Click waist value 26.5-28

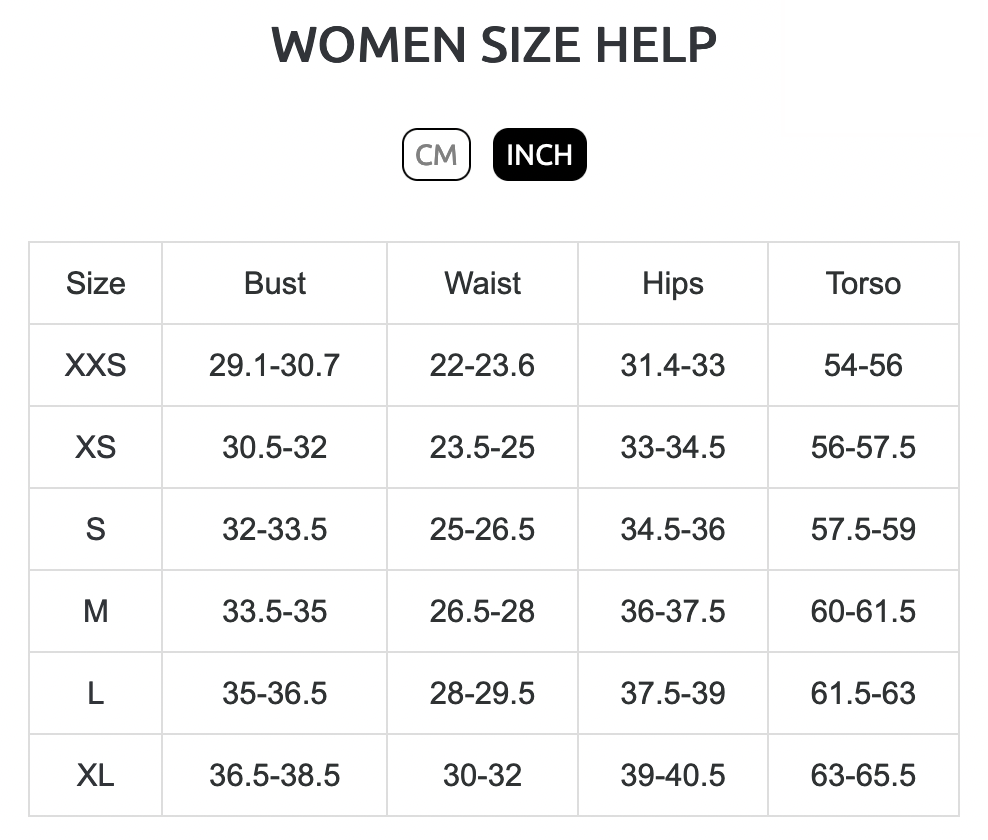coord(483,611)
